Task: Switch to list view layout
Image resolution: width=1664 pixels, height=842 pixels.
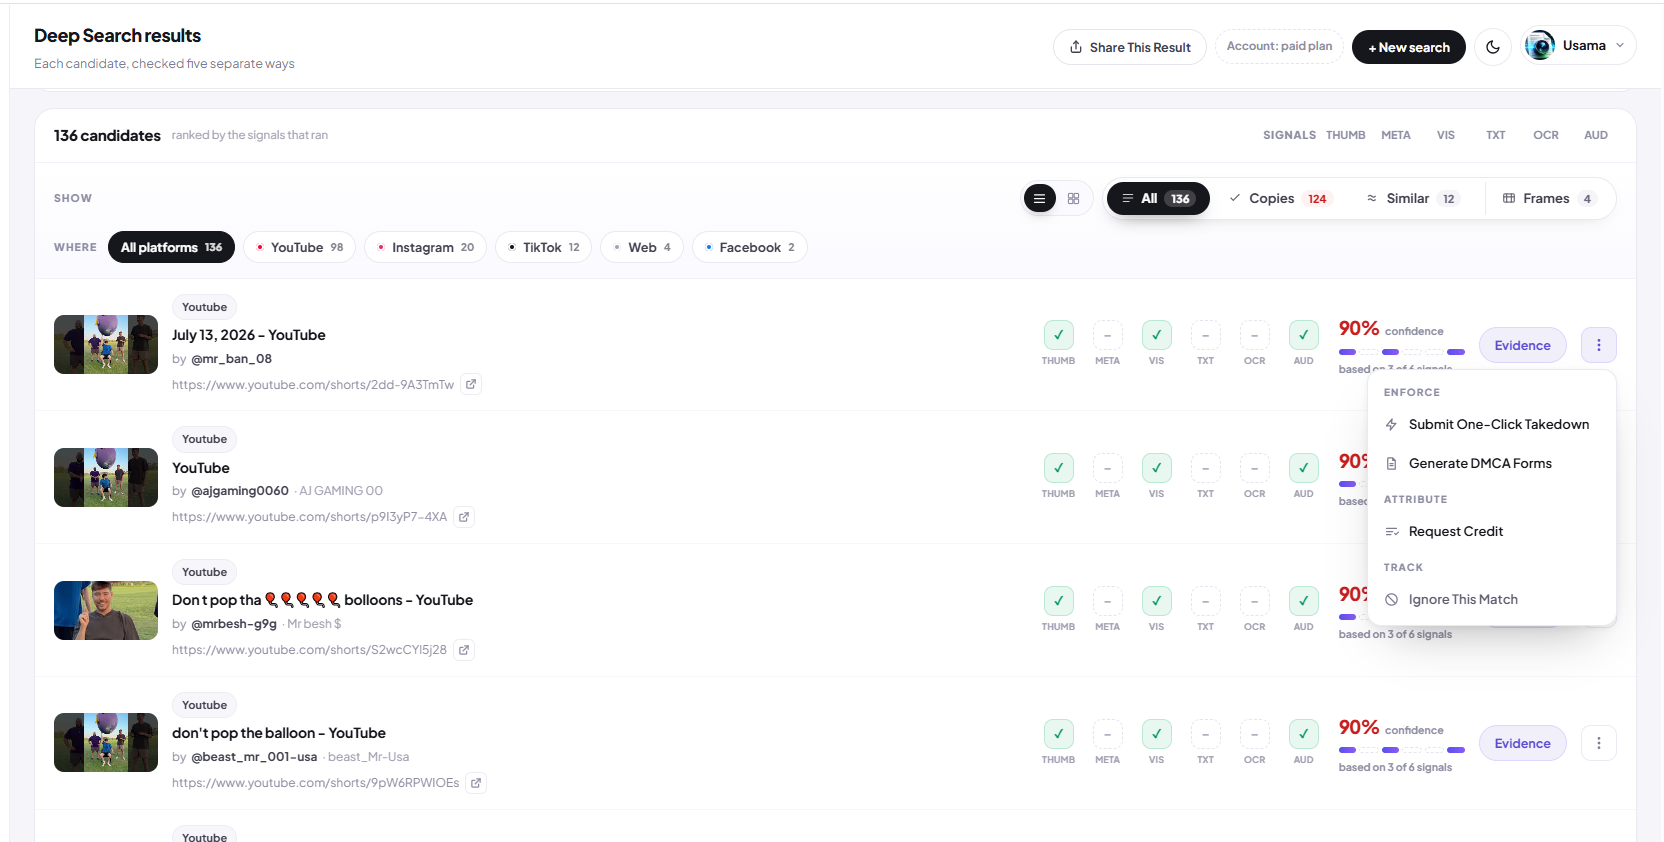Action: tap(1040, 198)
